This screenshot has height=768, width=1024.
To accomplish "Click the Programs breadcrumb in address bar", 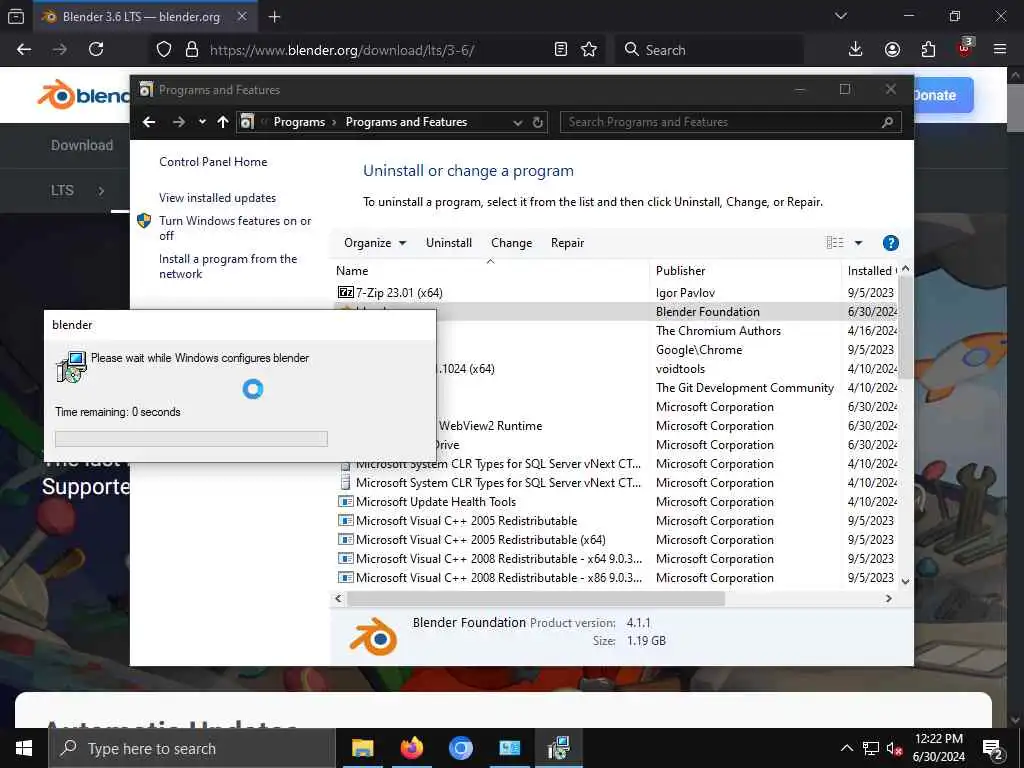I will [299, 122].
